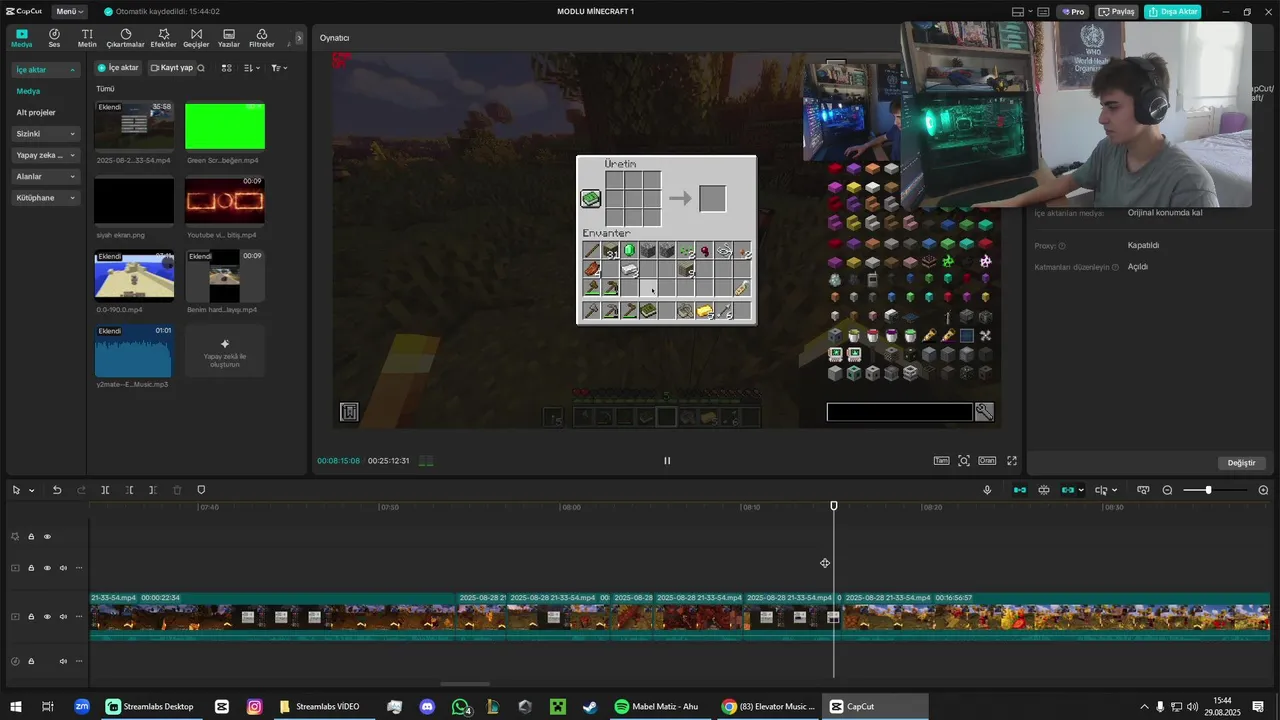Viewport: 1280px width, 720px height.
Task: Open the Çıkartmalar tab
Action: tap(126, 38)
